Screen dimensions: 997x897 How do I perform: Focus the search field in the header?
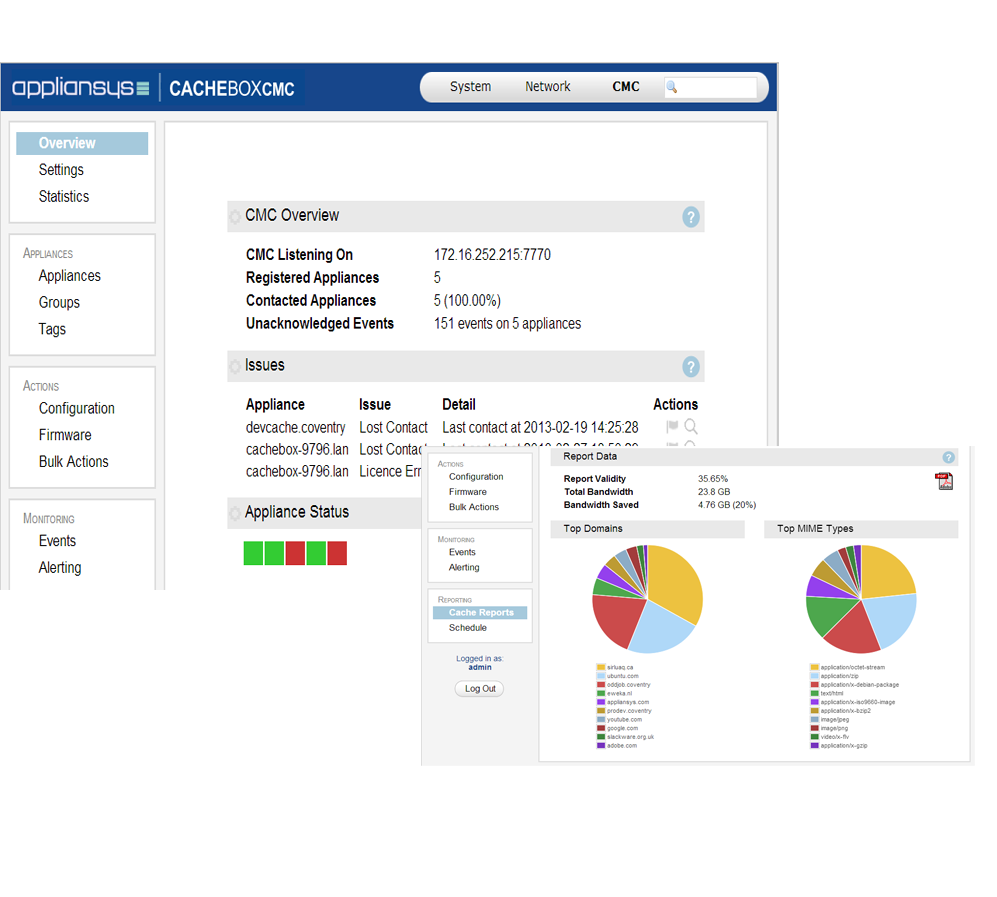[710, 87]
